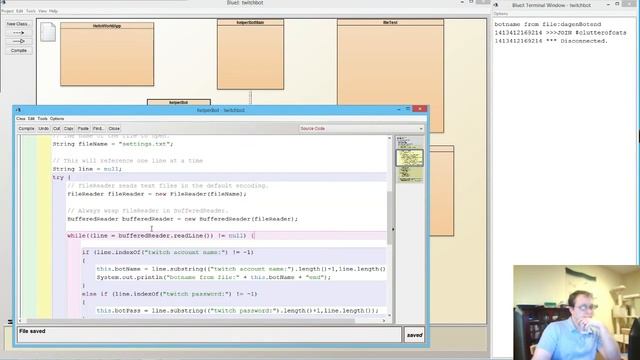640x360 pixels.
Task: Click the editor vertical scrollbar thumb
Action: (389, 218)
